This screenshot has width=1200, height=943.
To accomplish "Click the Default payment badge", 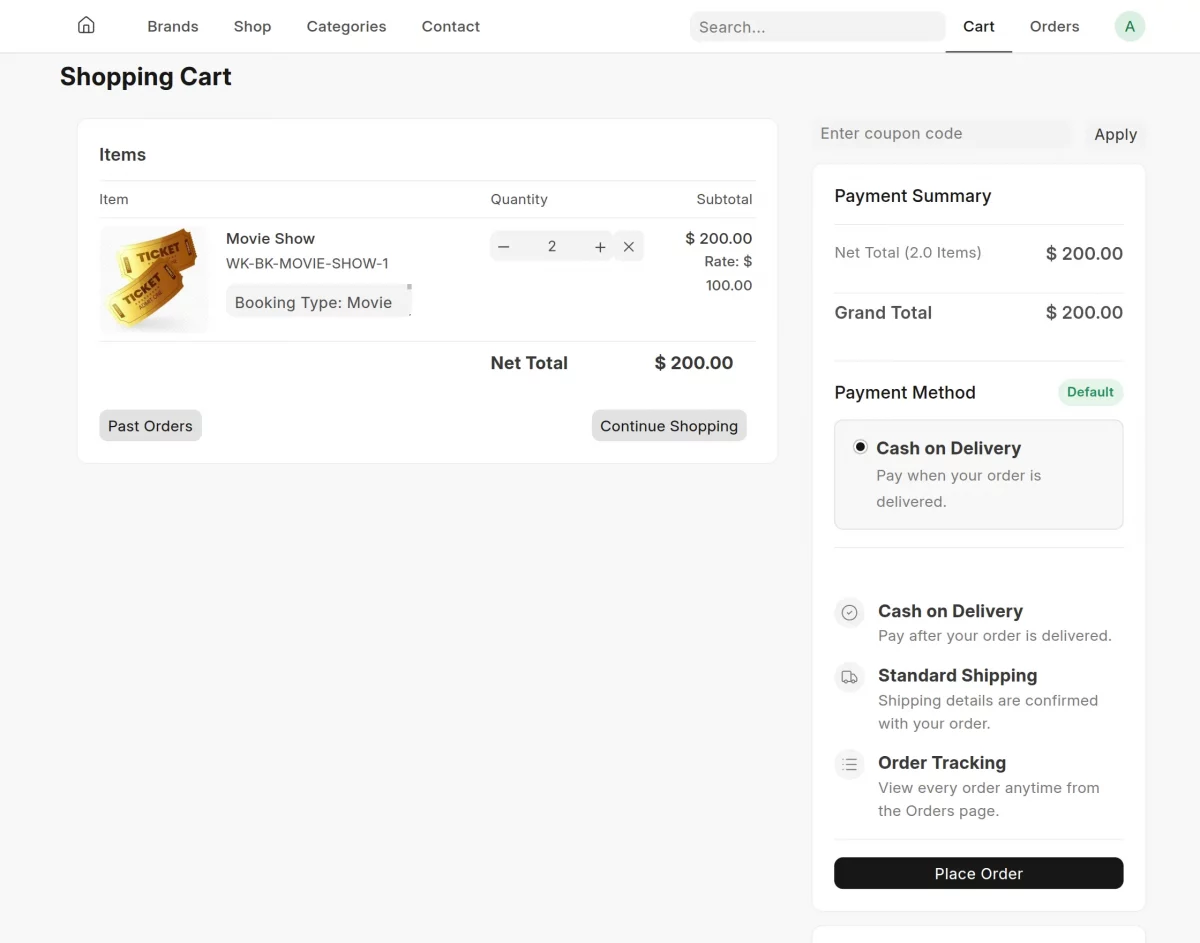I will coord(1090,392).
